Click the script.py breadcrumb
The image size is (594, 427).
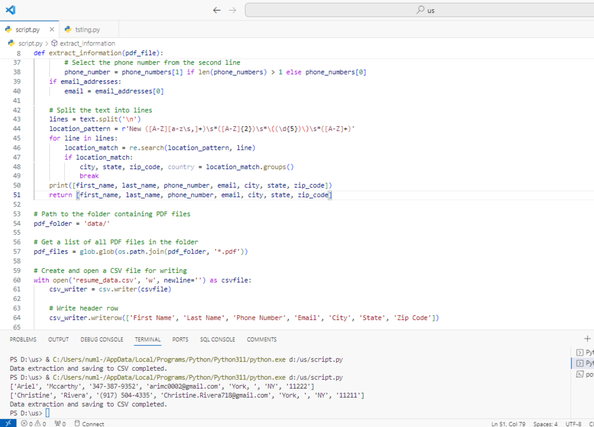pyautogui.click(x=30, y=43)
